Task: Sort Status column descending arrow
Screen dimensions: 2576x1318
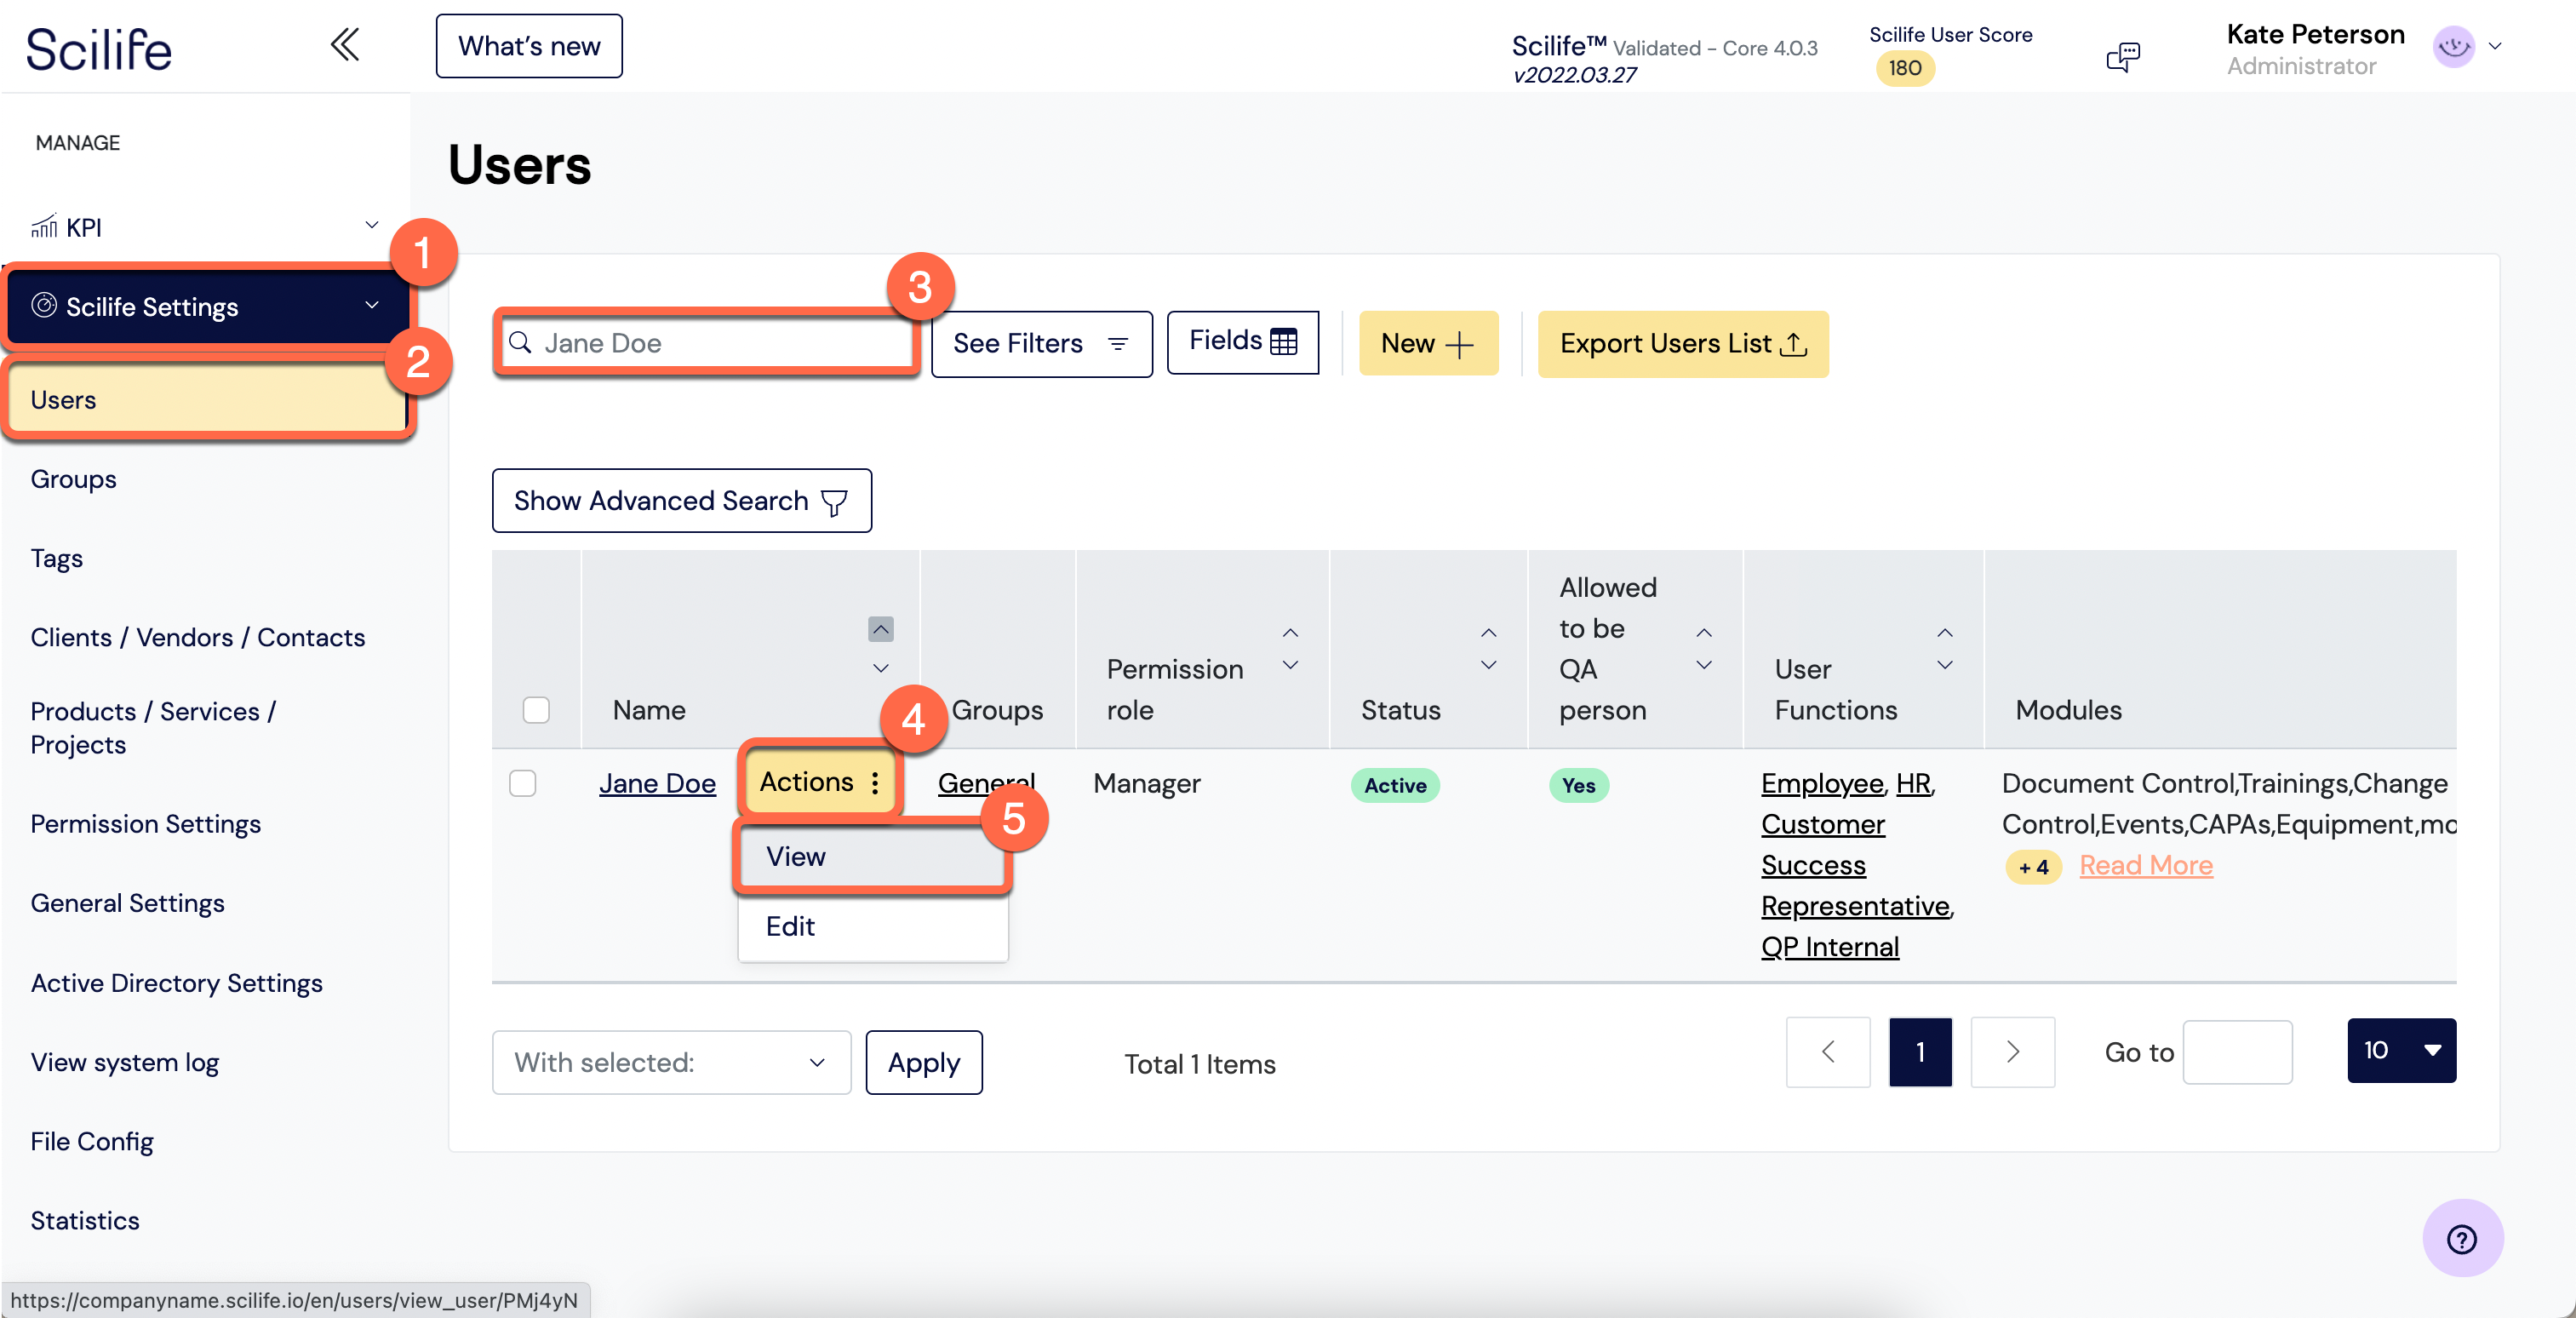Action: point(1488,665)
